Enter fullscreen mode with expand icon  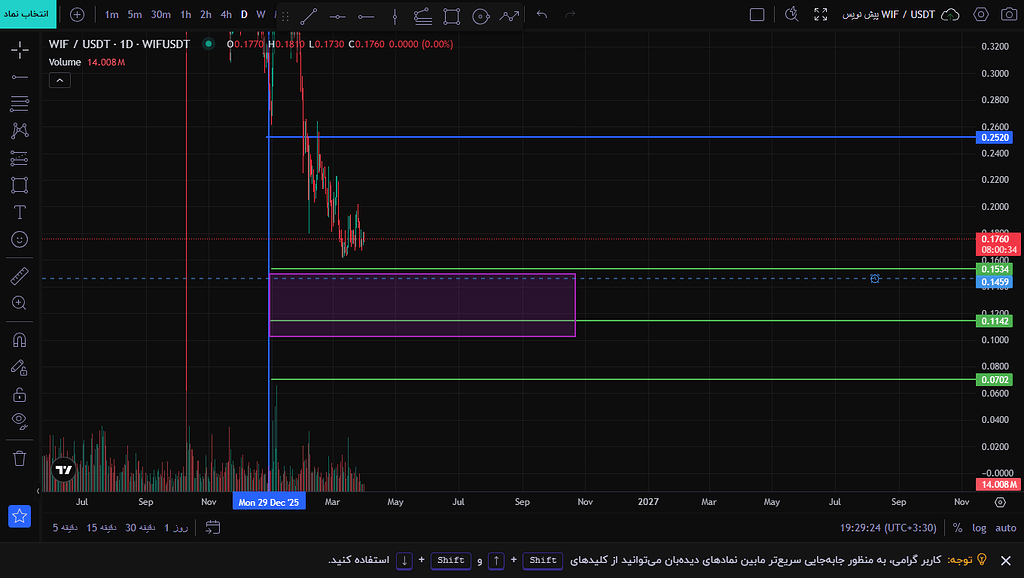coord(821,14)
